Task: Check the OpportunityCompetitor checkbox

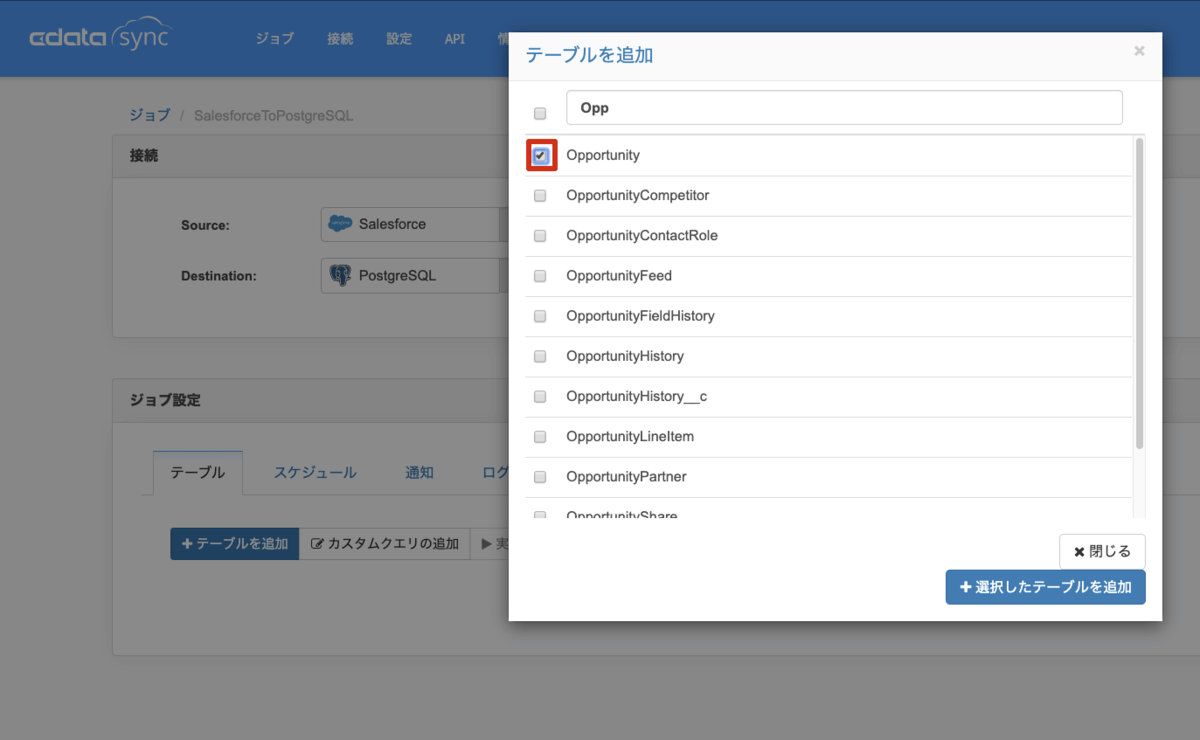Action: tap(540, 196)
